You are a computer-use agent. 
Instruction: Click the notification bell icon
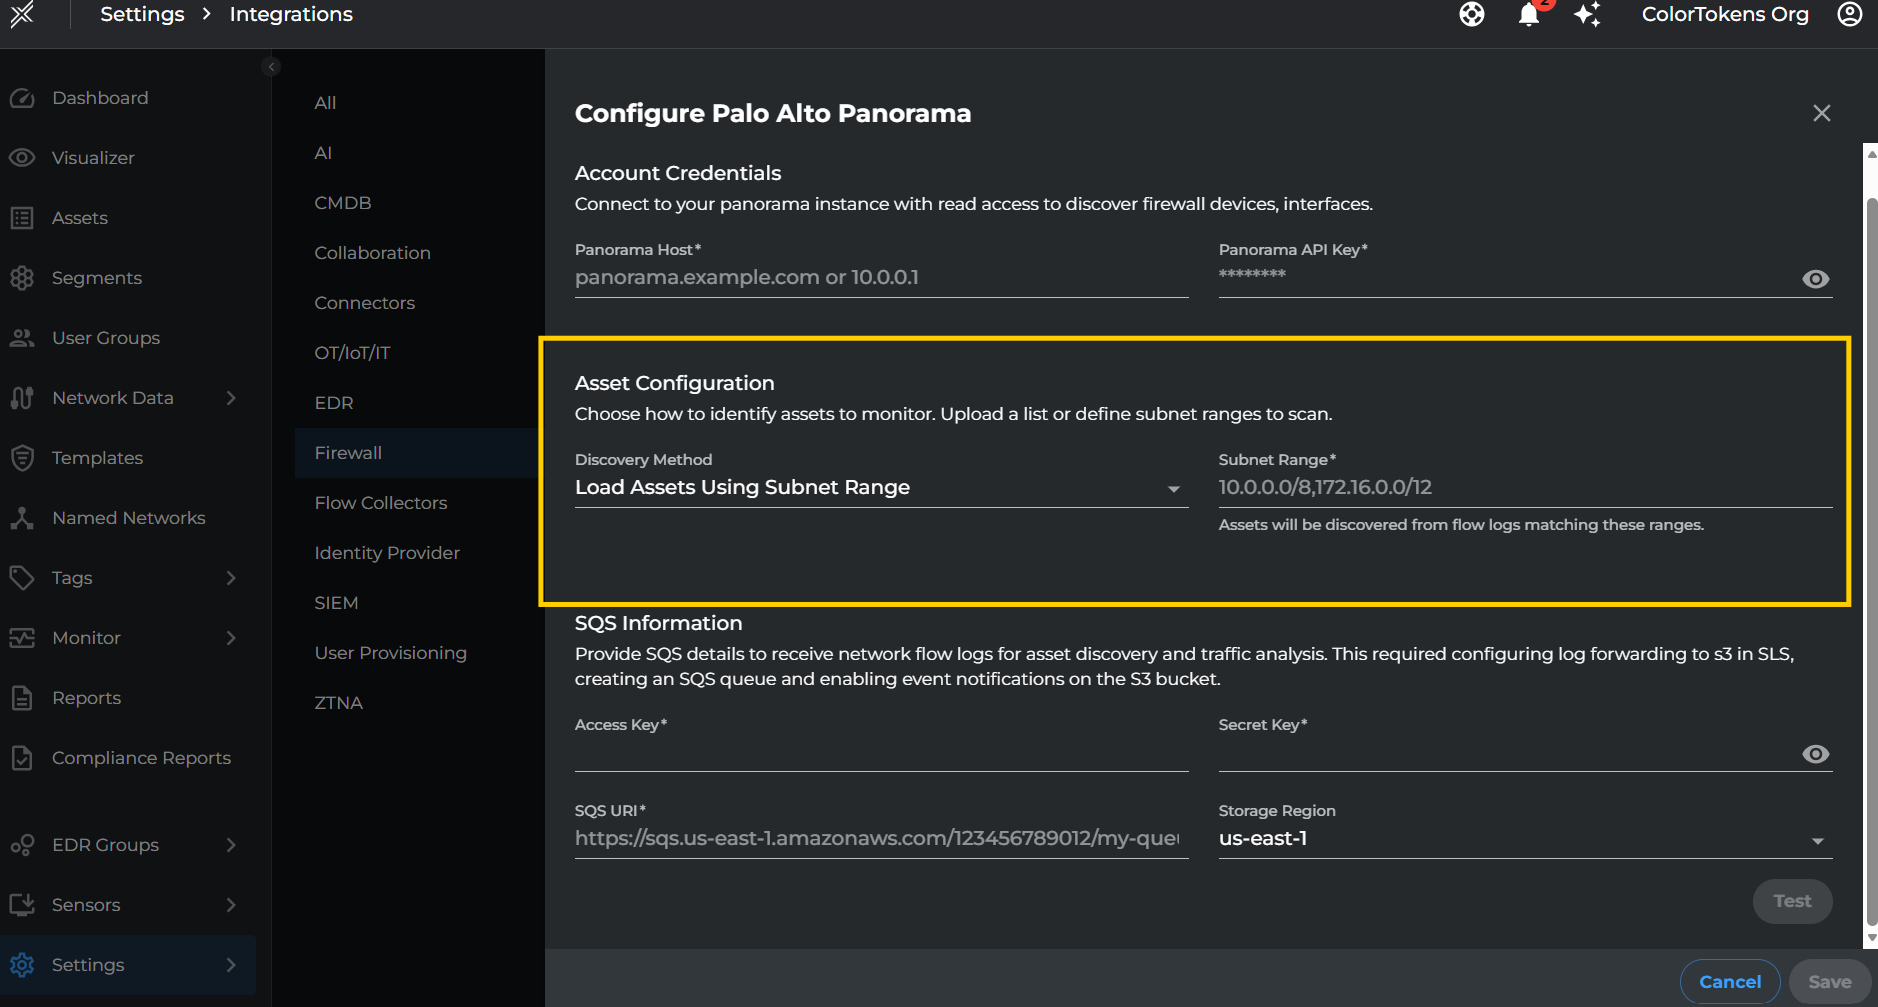[1528, 15]
